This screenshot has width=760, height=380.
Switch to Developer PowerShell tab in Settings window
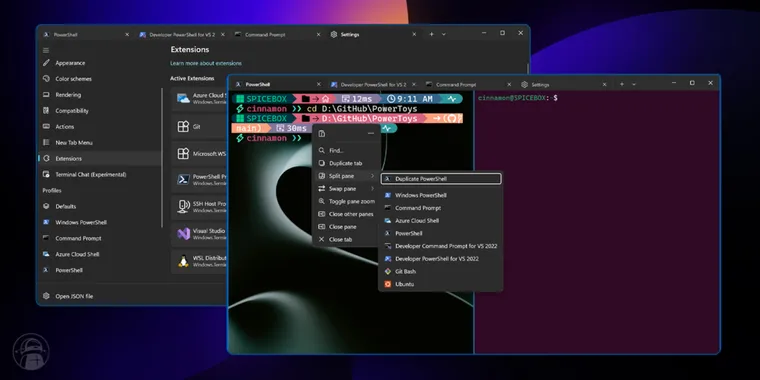[x=181, y=34]
